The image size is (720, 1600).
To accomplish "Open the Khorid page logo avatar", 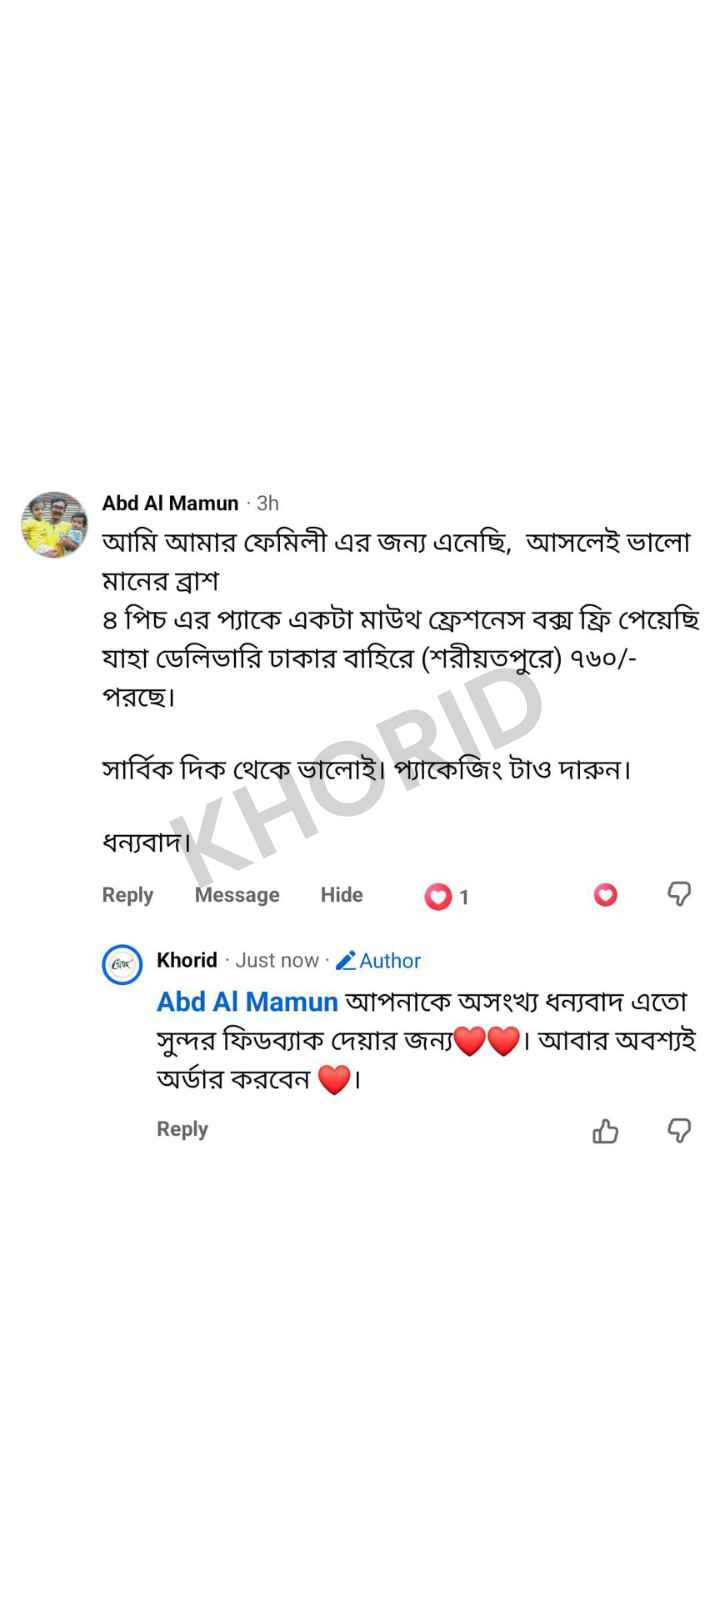I will 123,966.
